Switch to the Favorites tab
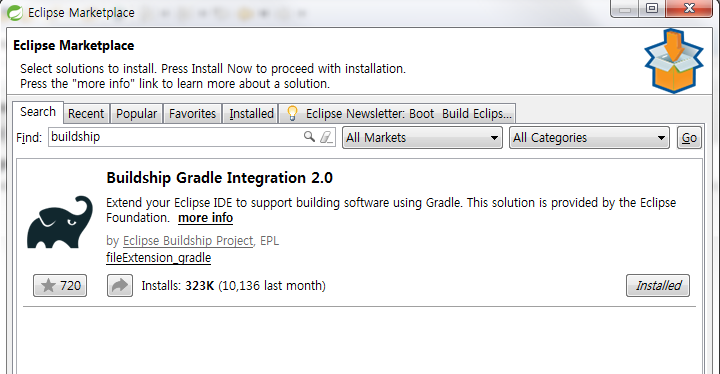The image size is (720, 374). [192, 113]
